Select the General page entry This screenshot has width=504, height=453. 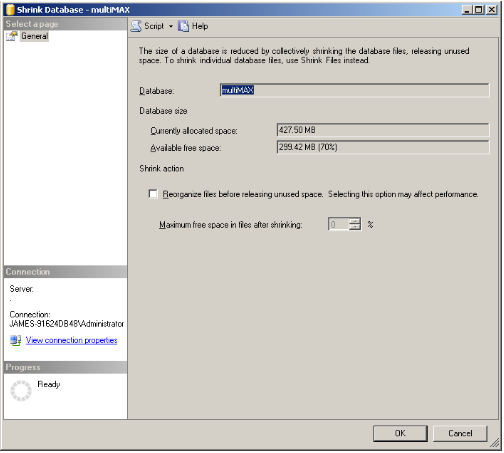click(x=35, y=36)
